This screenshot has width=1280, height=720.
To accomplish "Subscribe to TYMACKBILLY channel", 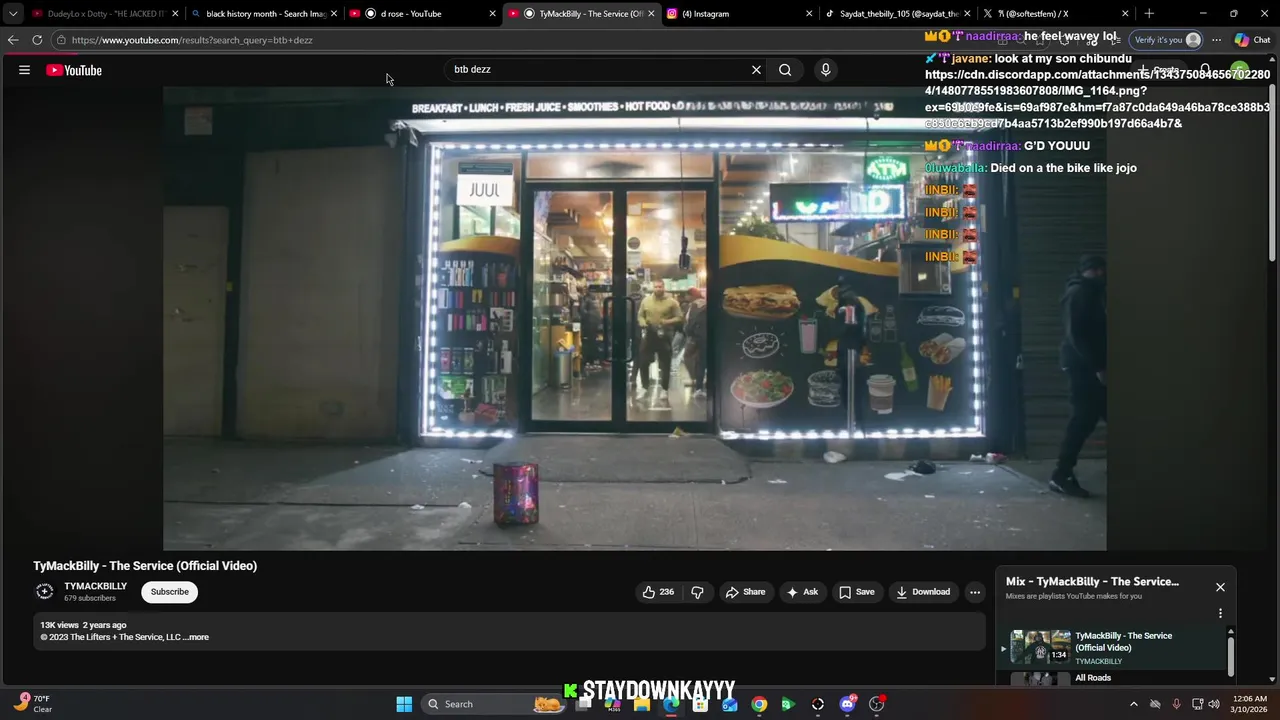I will point(169,592).
